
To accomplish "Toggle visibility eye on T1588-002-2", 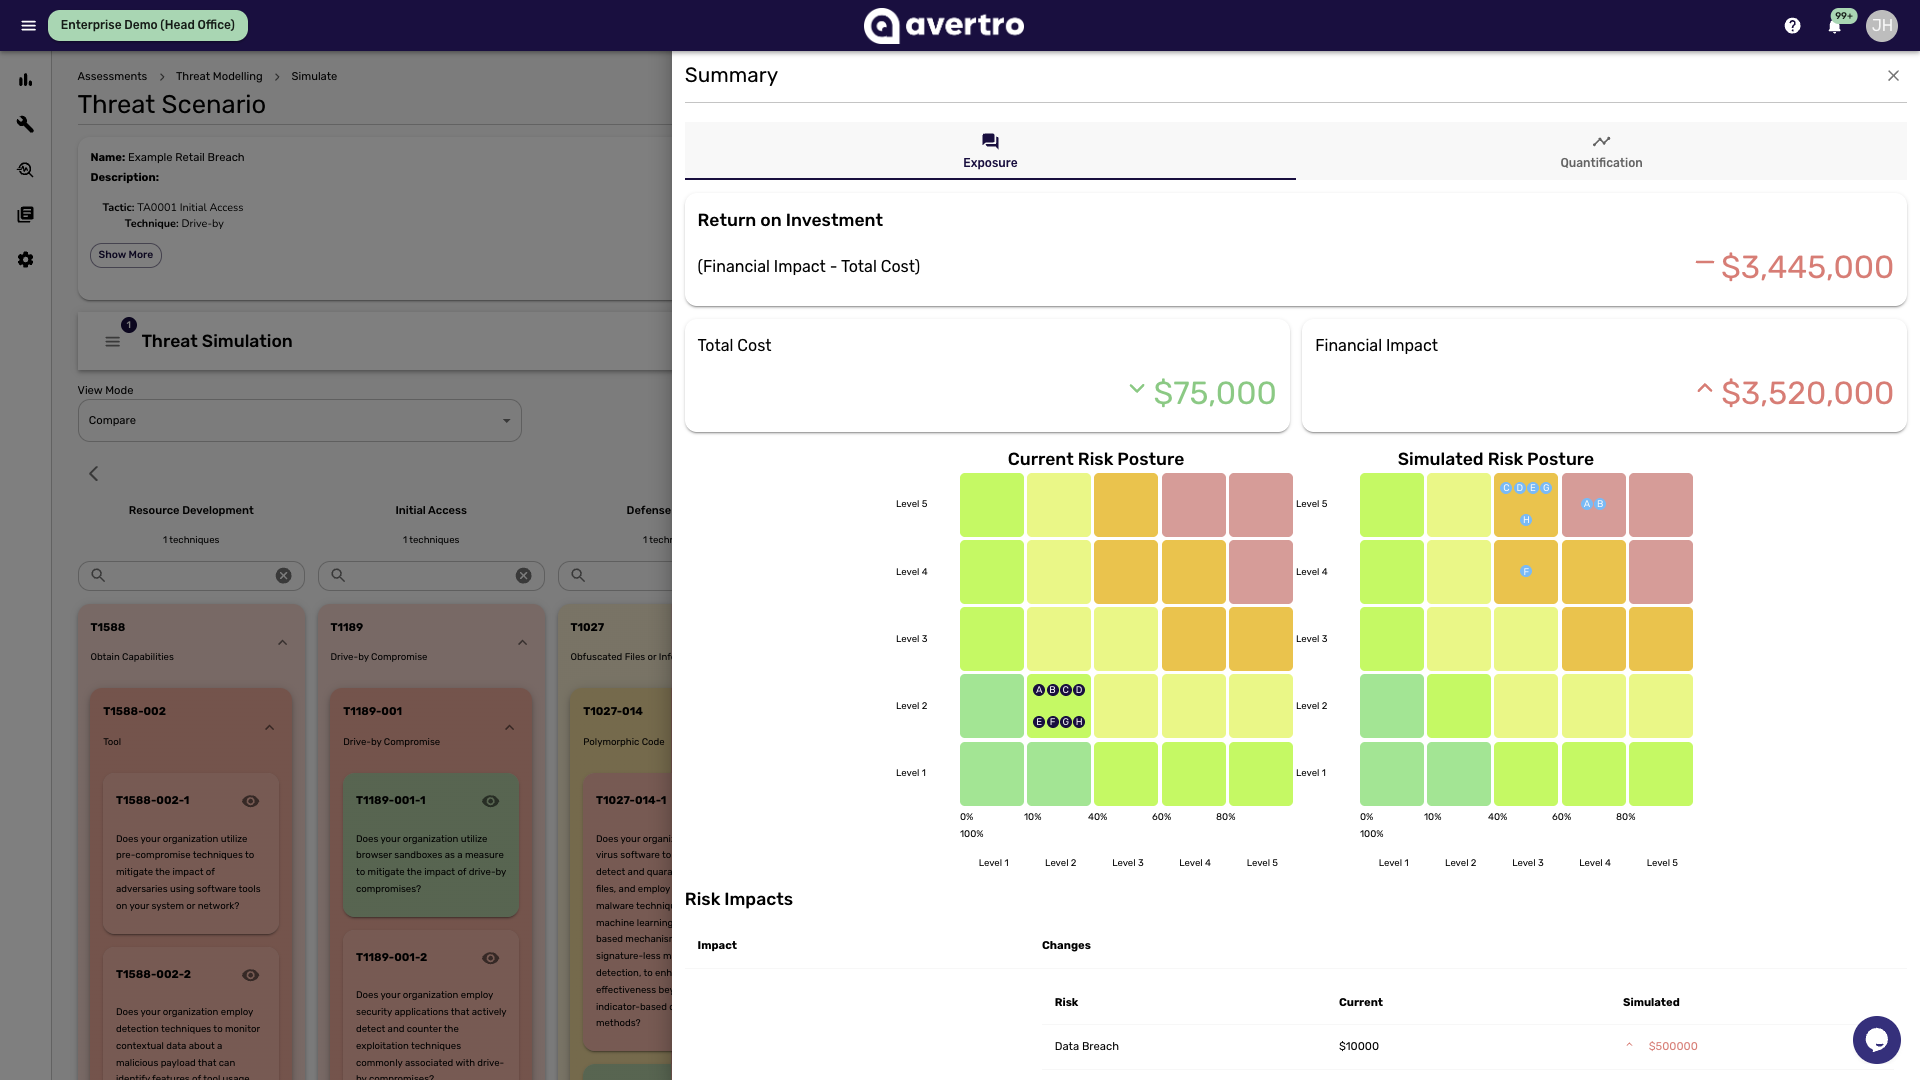I will [251, 975].
